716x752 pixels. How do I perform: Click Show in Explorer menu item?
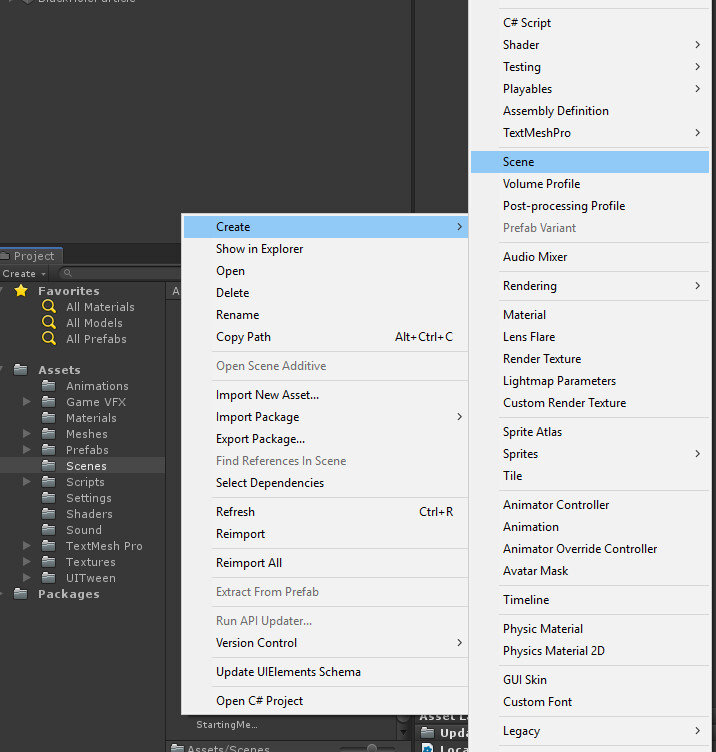point(326,248)
